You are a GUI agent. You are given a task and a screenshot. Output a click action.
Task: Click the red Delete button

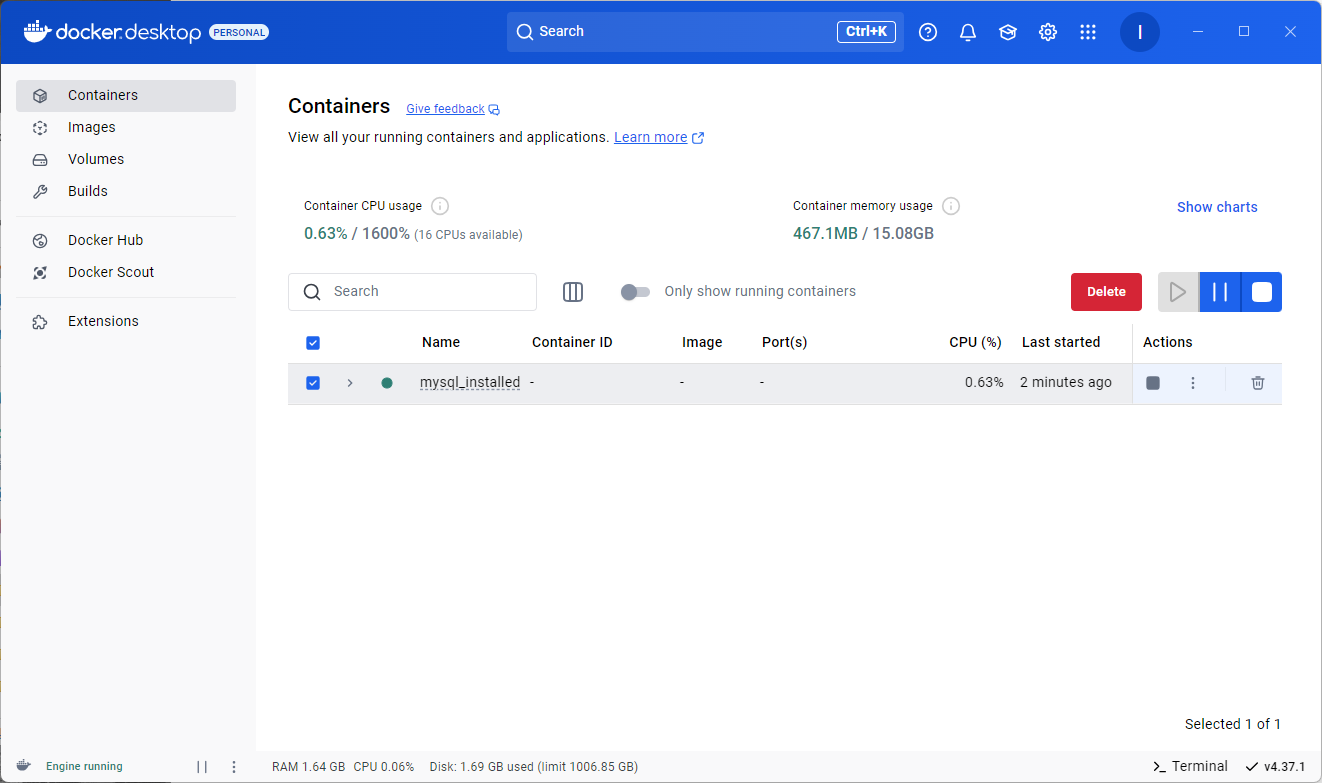[x=1106, y=292]
